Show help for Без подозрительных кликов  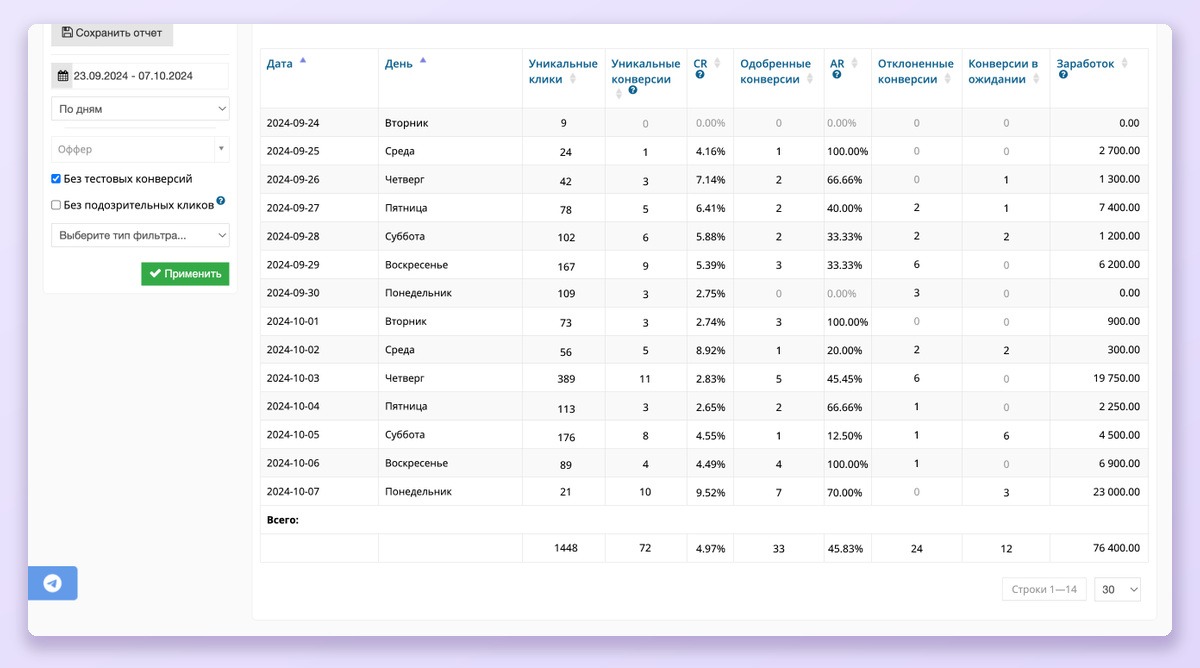click(x=221, y=201)
